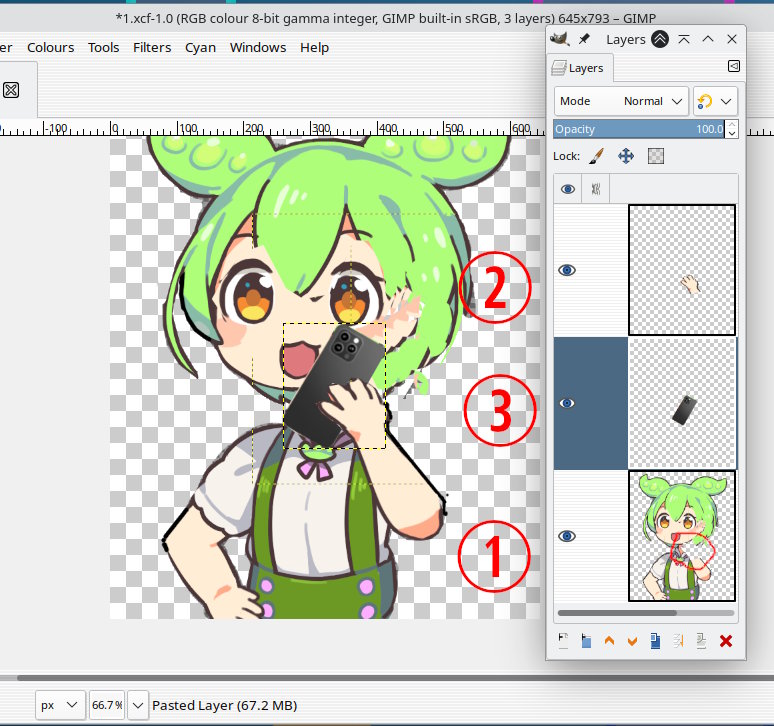This screenshot has width=774, height=726.
Task: Click the new layer group icon
Action: tap(587, 641)
